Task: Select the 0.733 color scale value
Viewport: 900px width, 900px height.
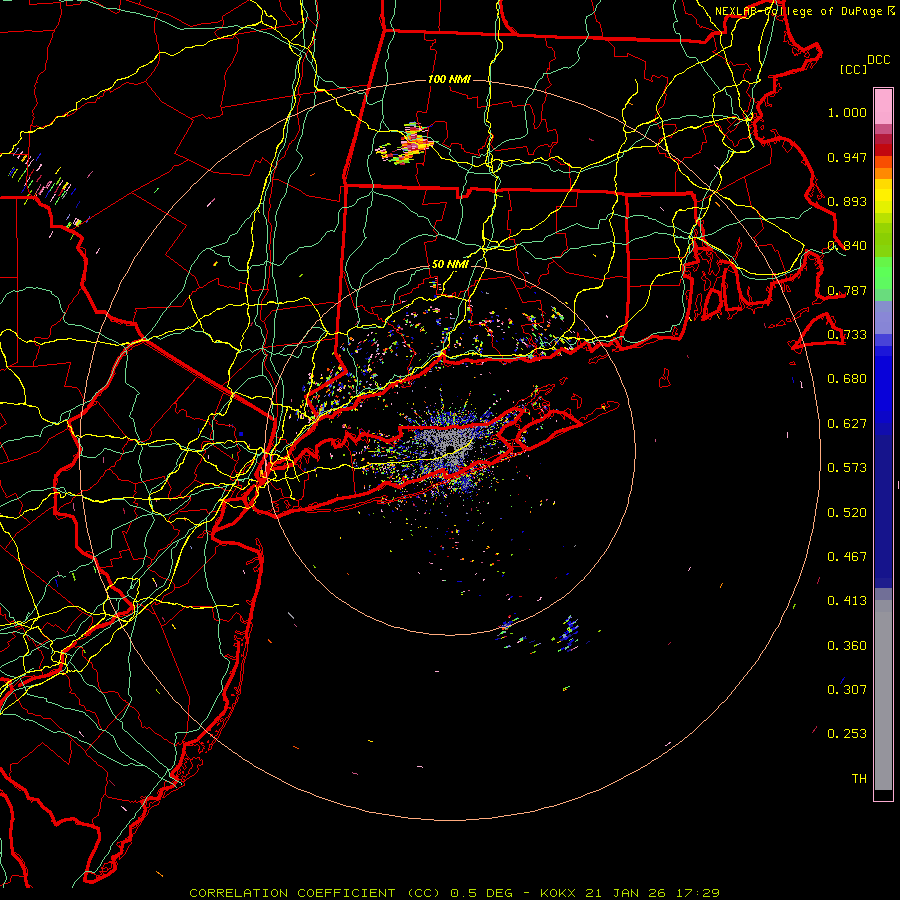Action: tap(847, 335)
